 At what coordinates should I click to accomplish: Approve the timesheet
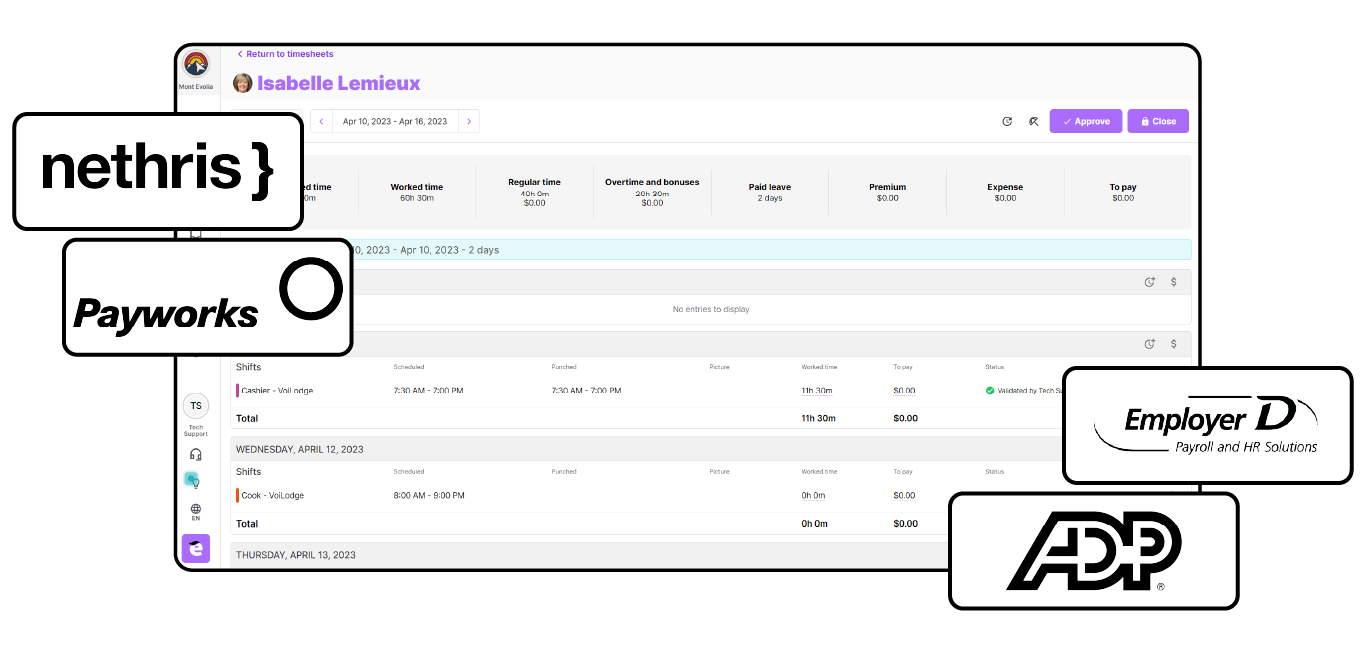(x=1086, y=121)
